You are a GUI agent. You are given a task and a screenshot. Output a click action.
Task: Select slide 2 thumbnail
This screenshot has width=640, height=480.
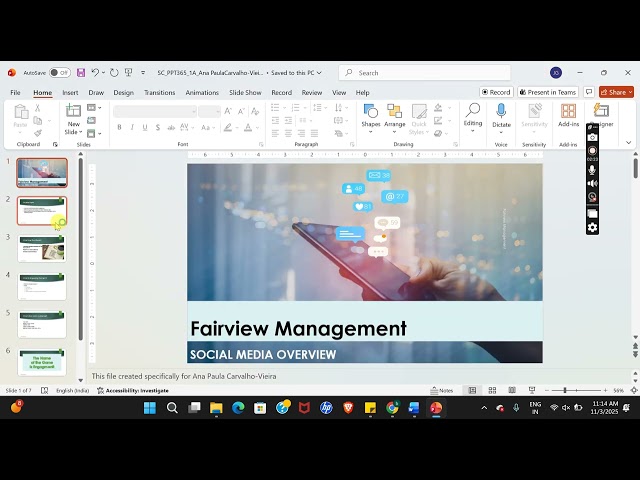(x=42, y=211)
